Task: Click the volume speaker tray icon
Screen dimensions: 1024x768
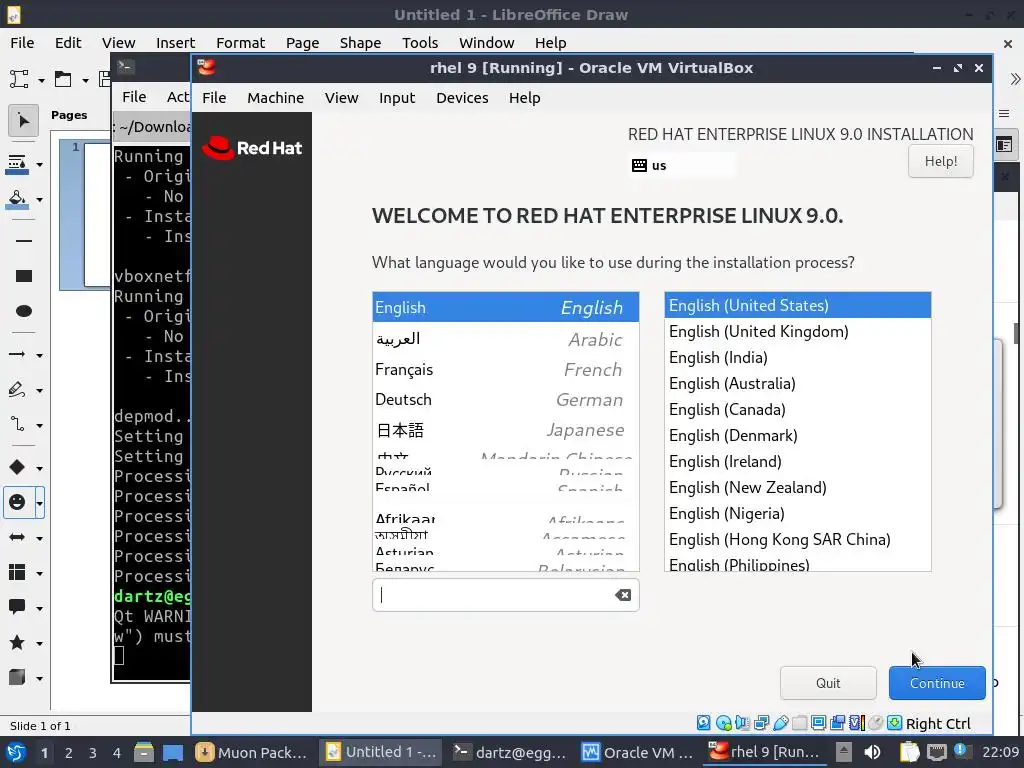Action: pos(872,752)
